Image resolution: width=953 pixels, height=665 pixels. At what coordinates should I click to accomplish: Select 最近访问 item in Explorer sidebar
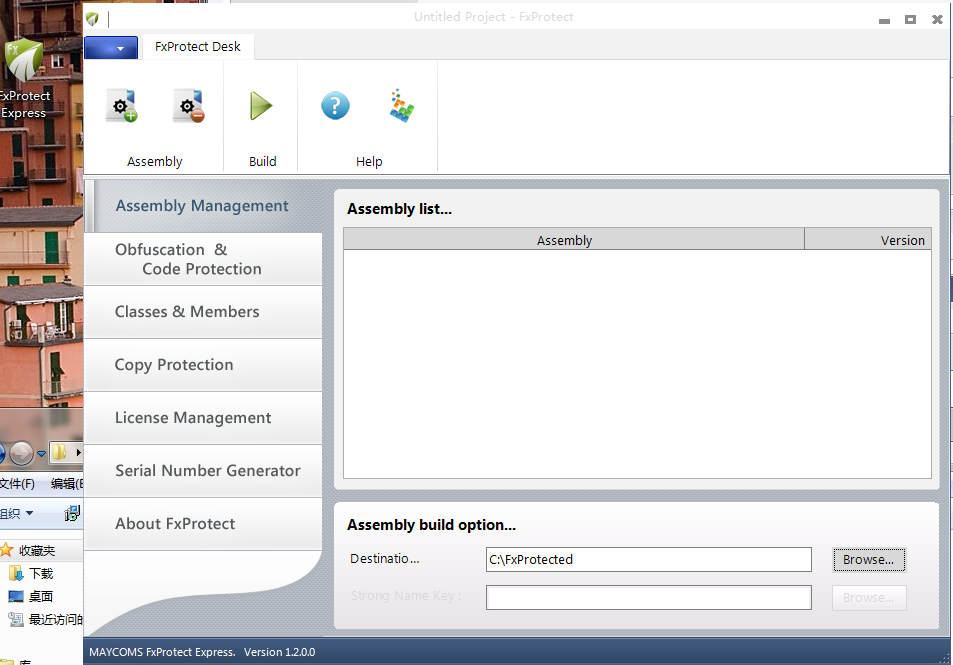46,619
